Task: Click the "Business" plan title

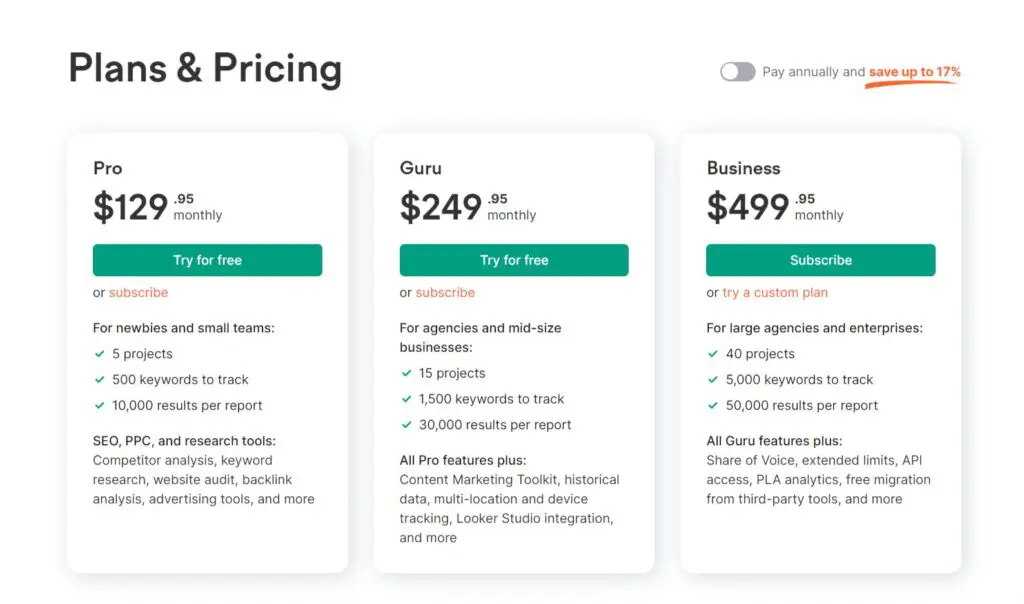Action: pyautogui.click(x=744, y=168)
